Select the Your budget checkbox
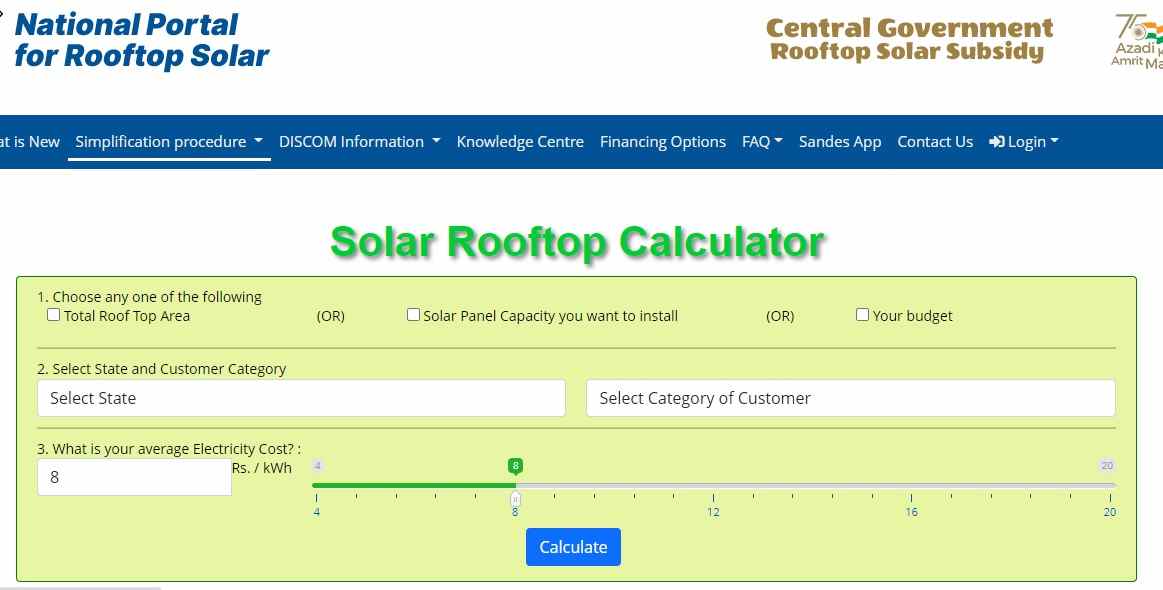 click(862, 314)
